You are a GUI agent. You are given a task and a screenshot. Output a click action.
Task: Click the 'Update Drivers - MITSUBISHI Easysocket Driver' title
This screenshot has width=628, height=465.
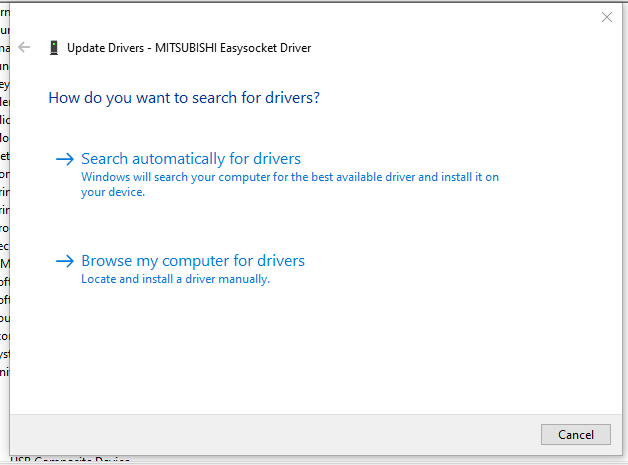[189, 48]
